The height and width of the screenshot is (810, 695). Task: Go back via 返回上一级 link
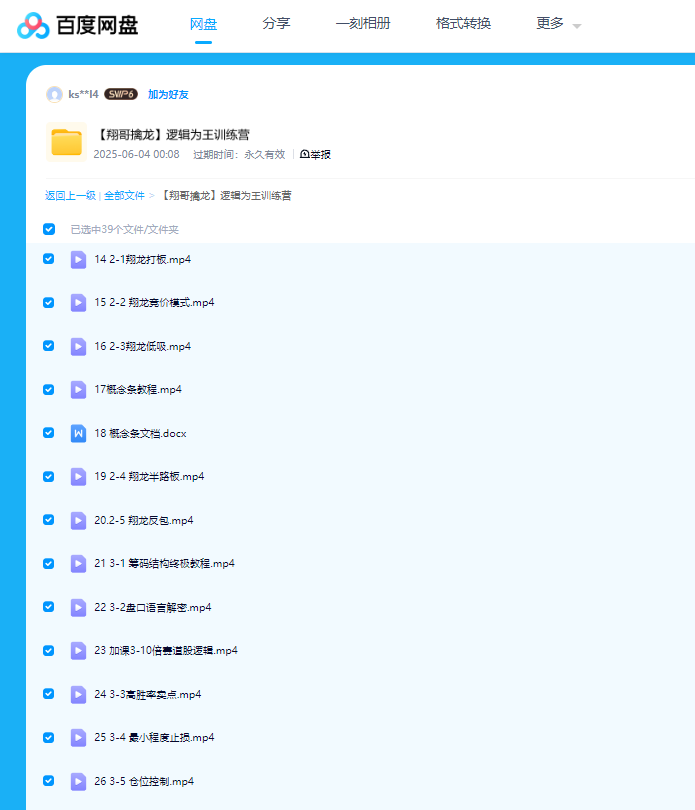pos(70,196)
